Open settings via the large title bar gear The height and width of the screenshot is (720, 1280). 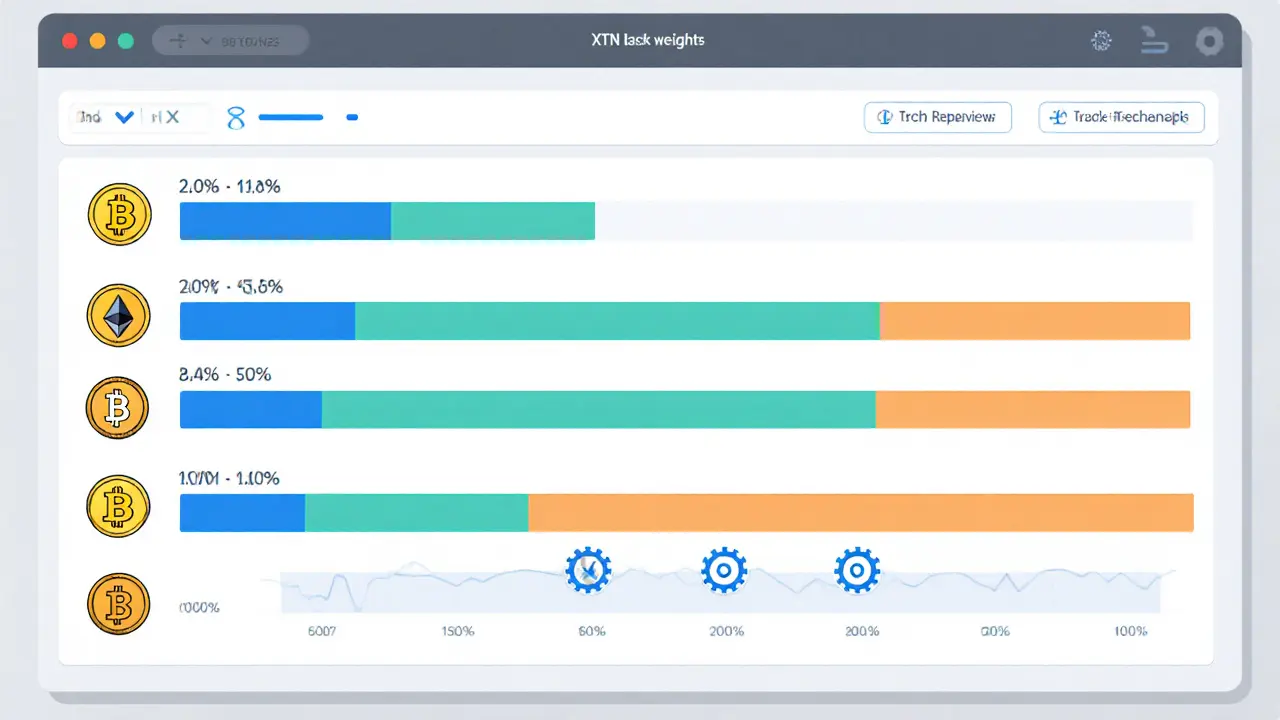pos(1210,41)
